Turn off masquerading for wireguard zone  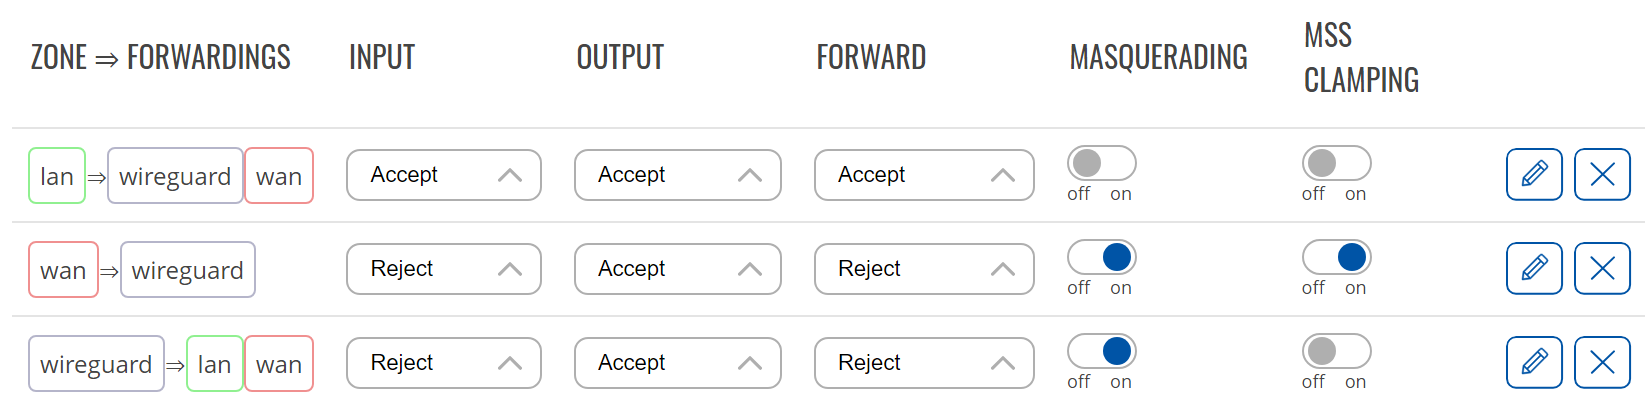click(x=1101, y=351)
